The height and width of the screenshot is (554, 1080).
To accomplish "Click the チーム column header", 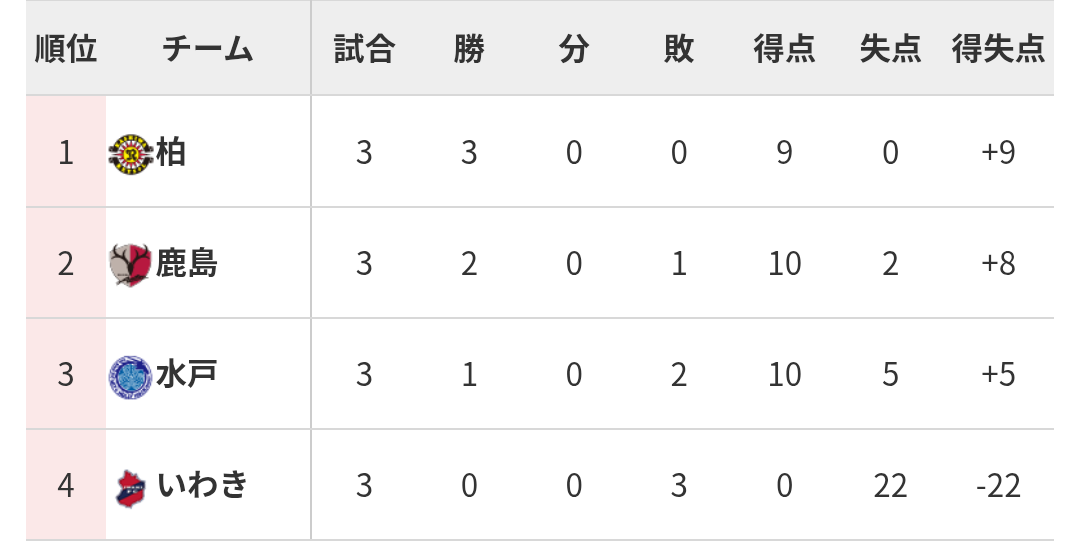I will [208, 49].
